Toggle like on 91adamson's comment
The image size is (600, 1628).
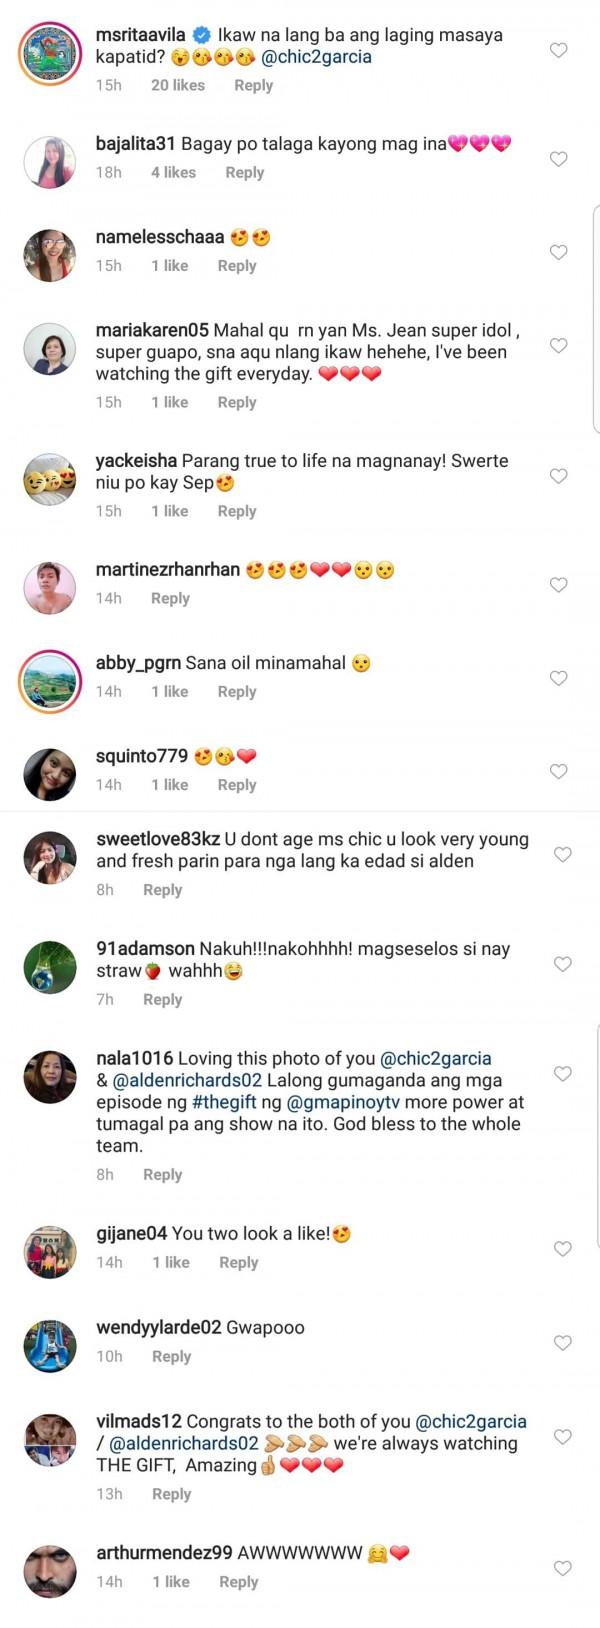[x=563, y=964]
